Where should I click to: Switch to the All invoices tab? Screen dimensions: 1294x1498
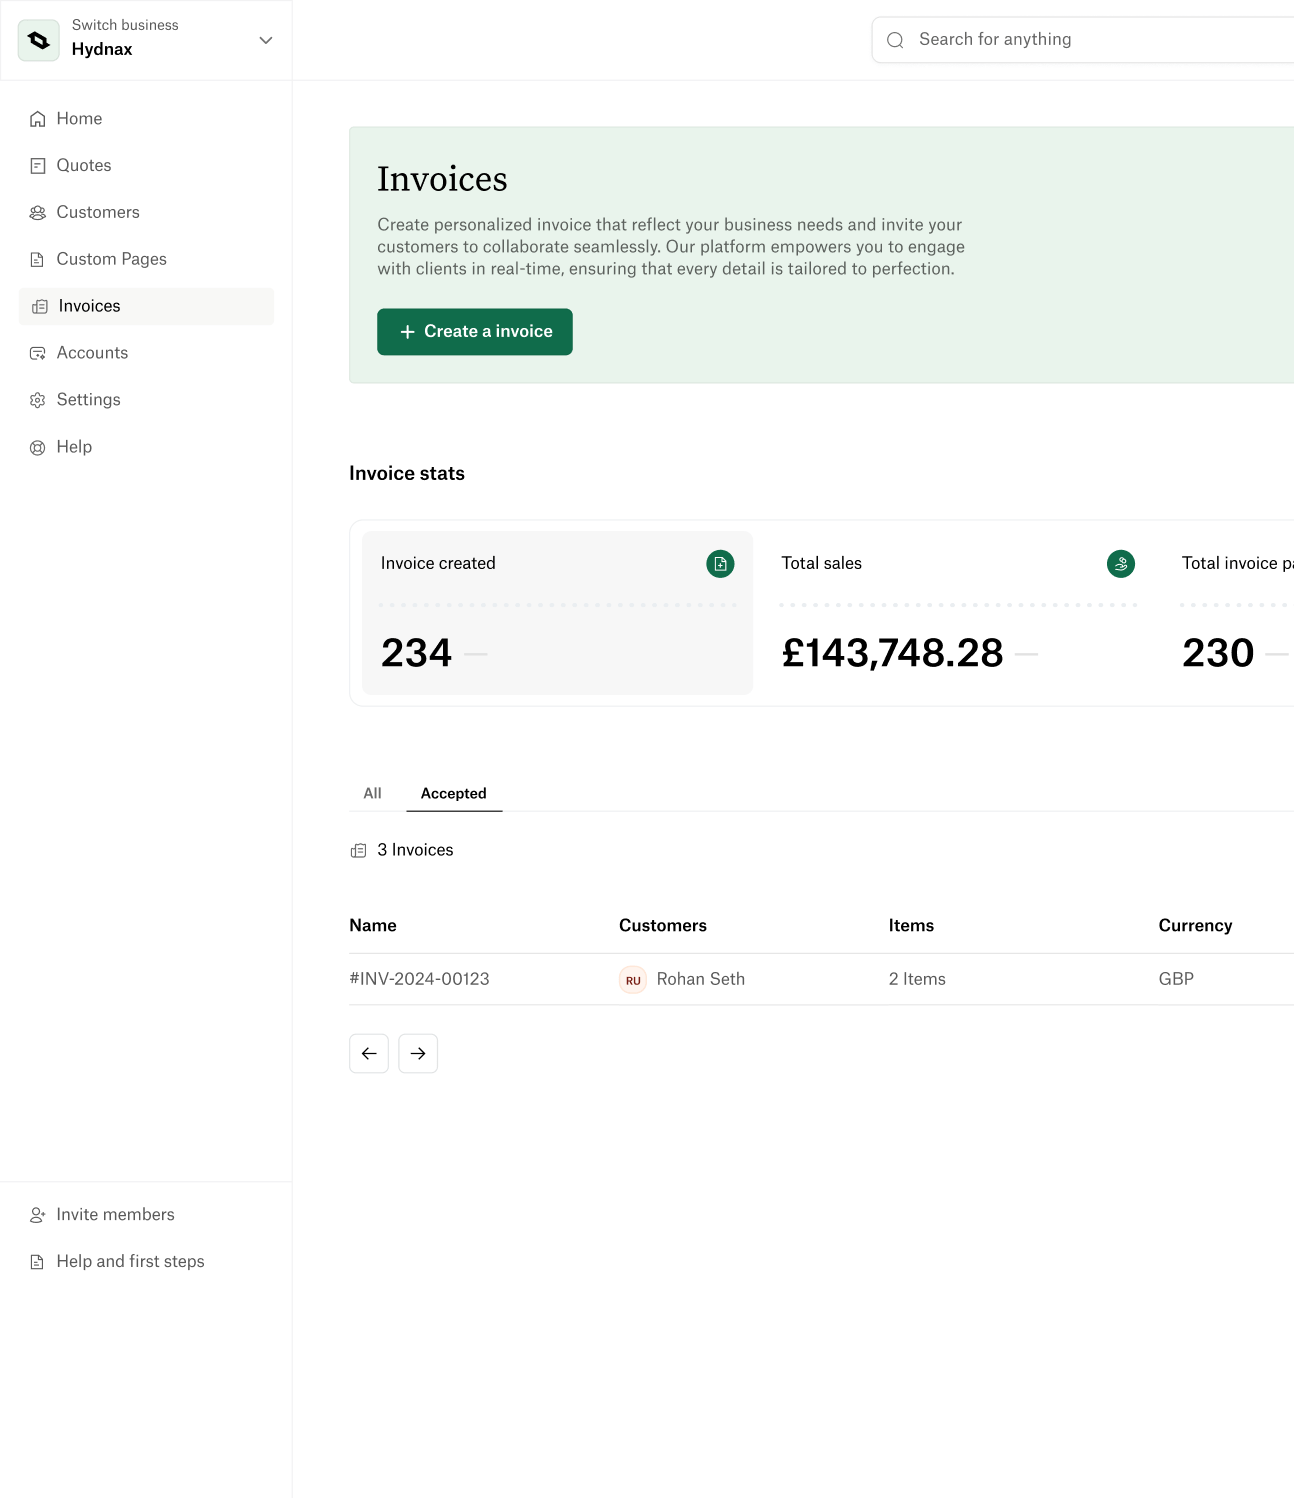pos(372,793)
